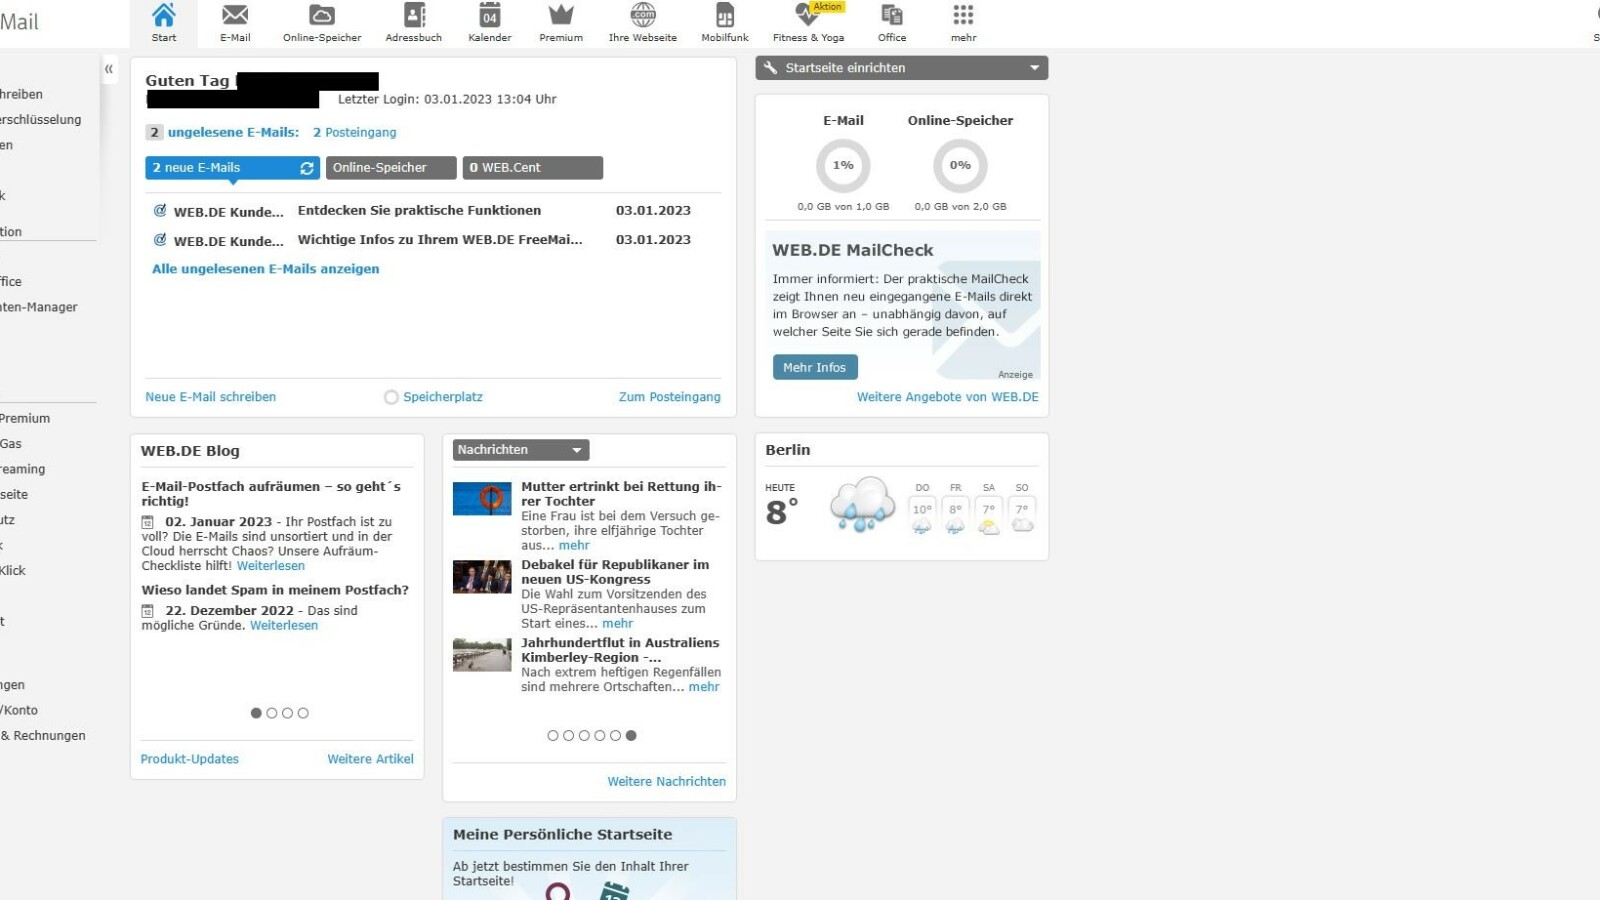The width and height of the screenshot is (1600, 900).
Task: Open the Office icon in the toolbar
Action: coord(890,20)
